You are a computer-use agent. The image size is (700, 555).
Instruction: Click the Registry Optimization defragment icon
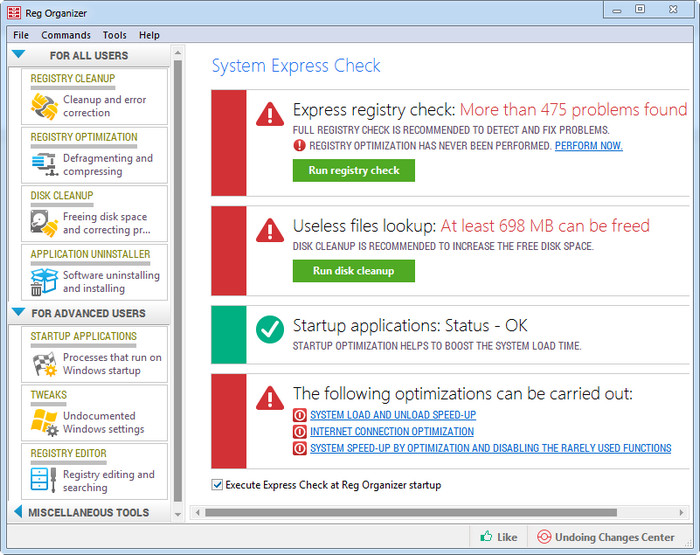click(44, 165)
